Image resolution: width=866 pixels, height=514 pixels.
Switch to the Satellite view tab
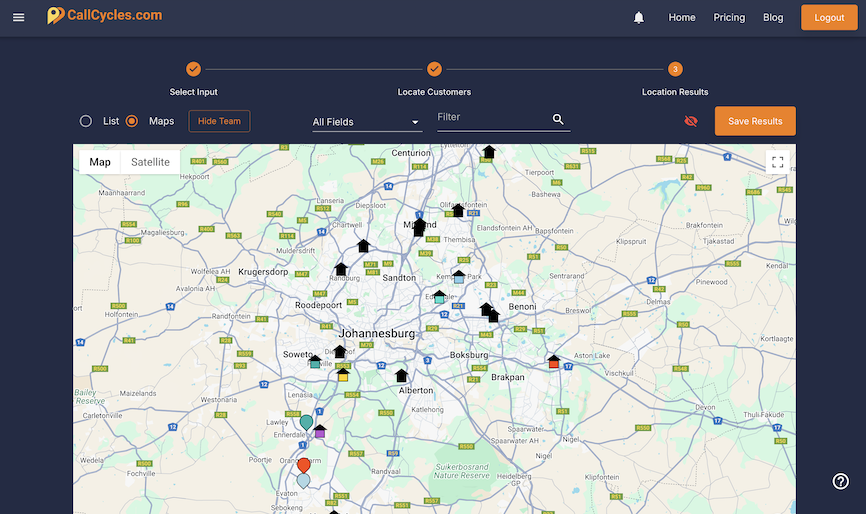tap(150, 162)
